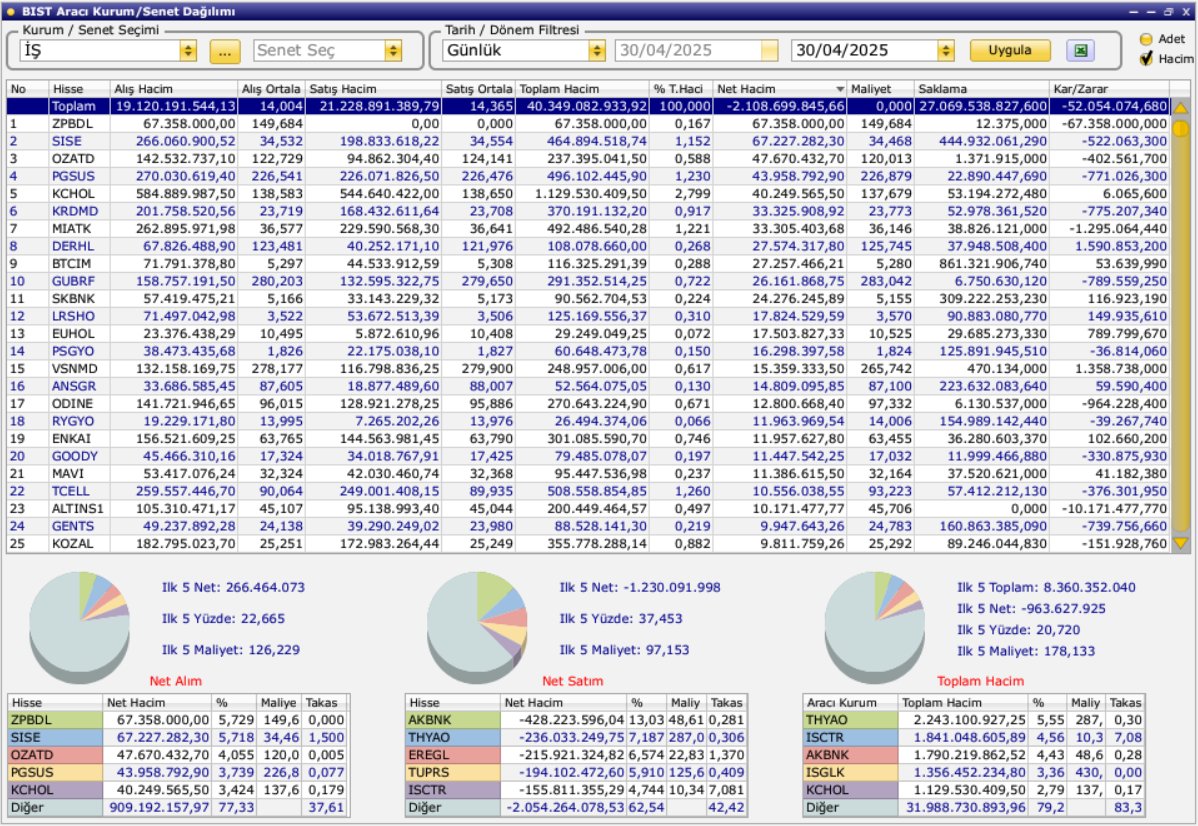Select the ENKAI stock row
Image resolution: width=1198 pixels, height=826 pixels.
588,439
